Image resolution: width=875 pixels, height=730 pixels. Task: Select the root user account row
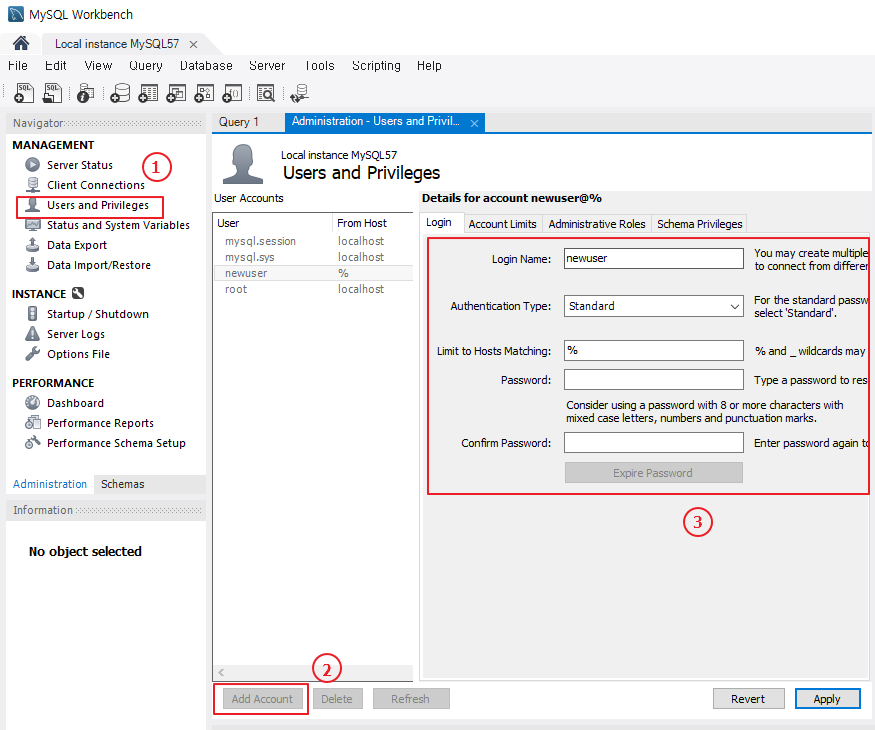(314, 289)
